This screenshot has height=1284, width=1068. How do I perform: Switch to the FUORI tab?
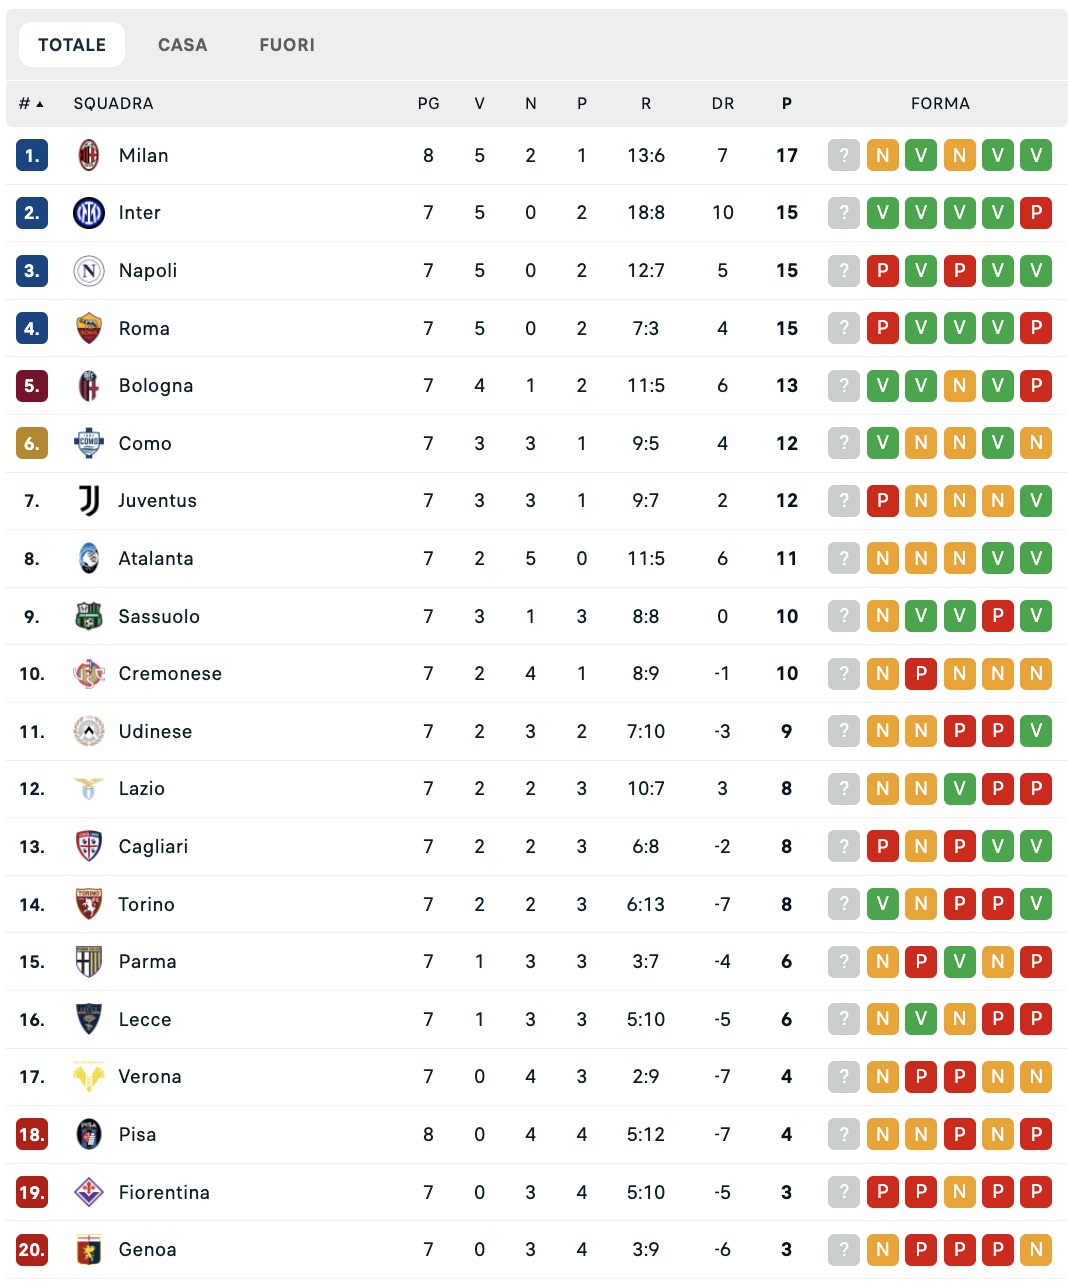click(287, 45)
